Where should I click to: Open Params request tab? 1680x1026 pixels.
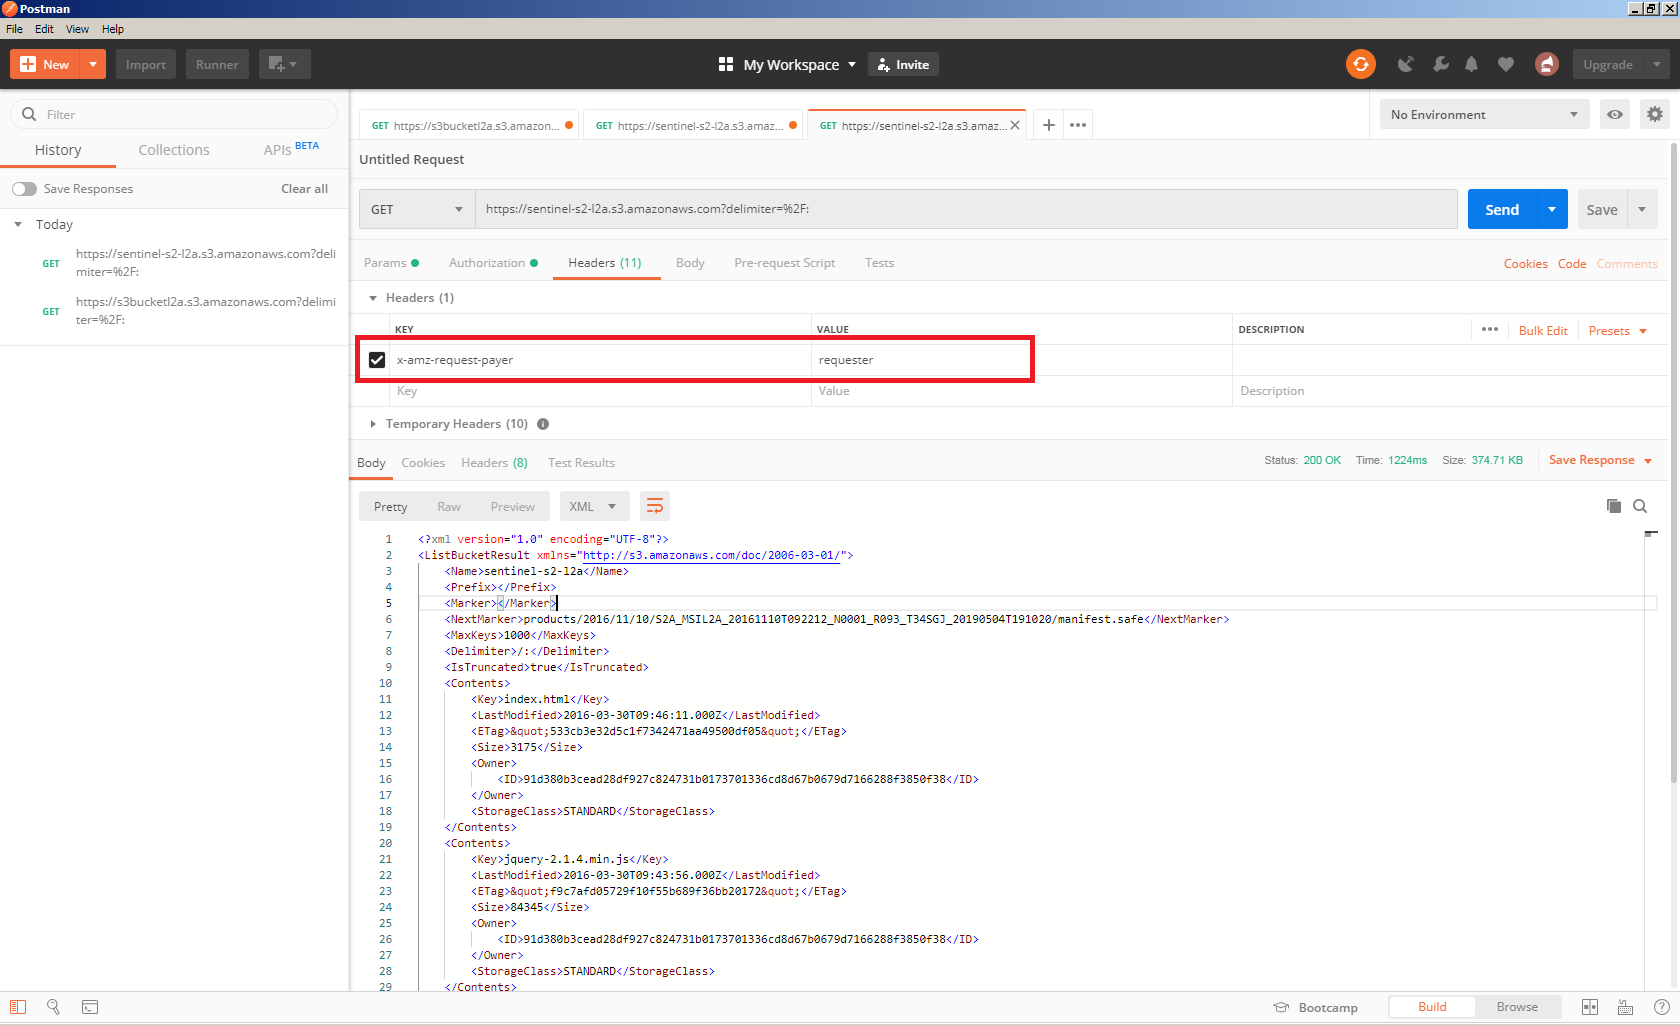391,263
